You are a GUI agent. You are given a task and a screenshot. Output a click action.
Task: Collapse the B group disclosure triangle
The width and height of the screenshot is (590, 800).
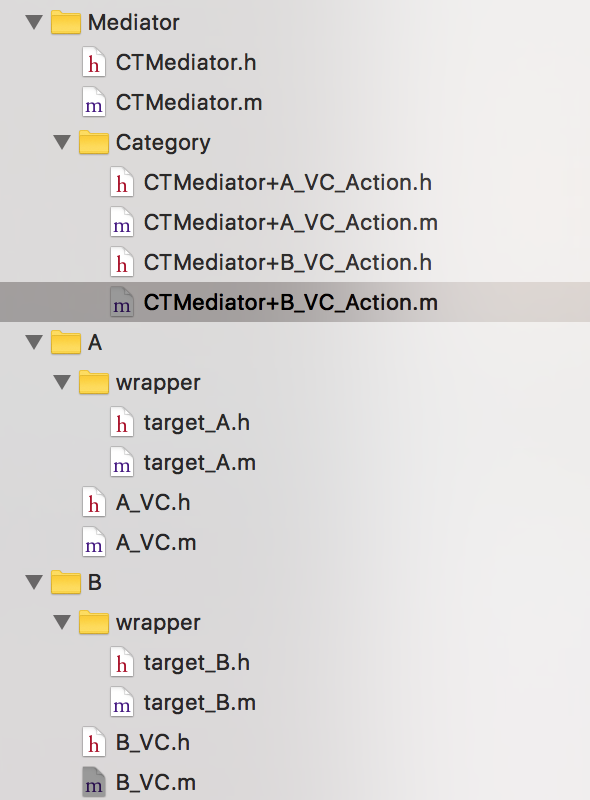(34, 582)
